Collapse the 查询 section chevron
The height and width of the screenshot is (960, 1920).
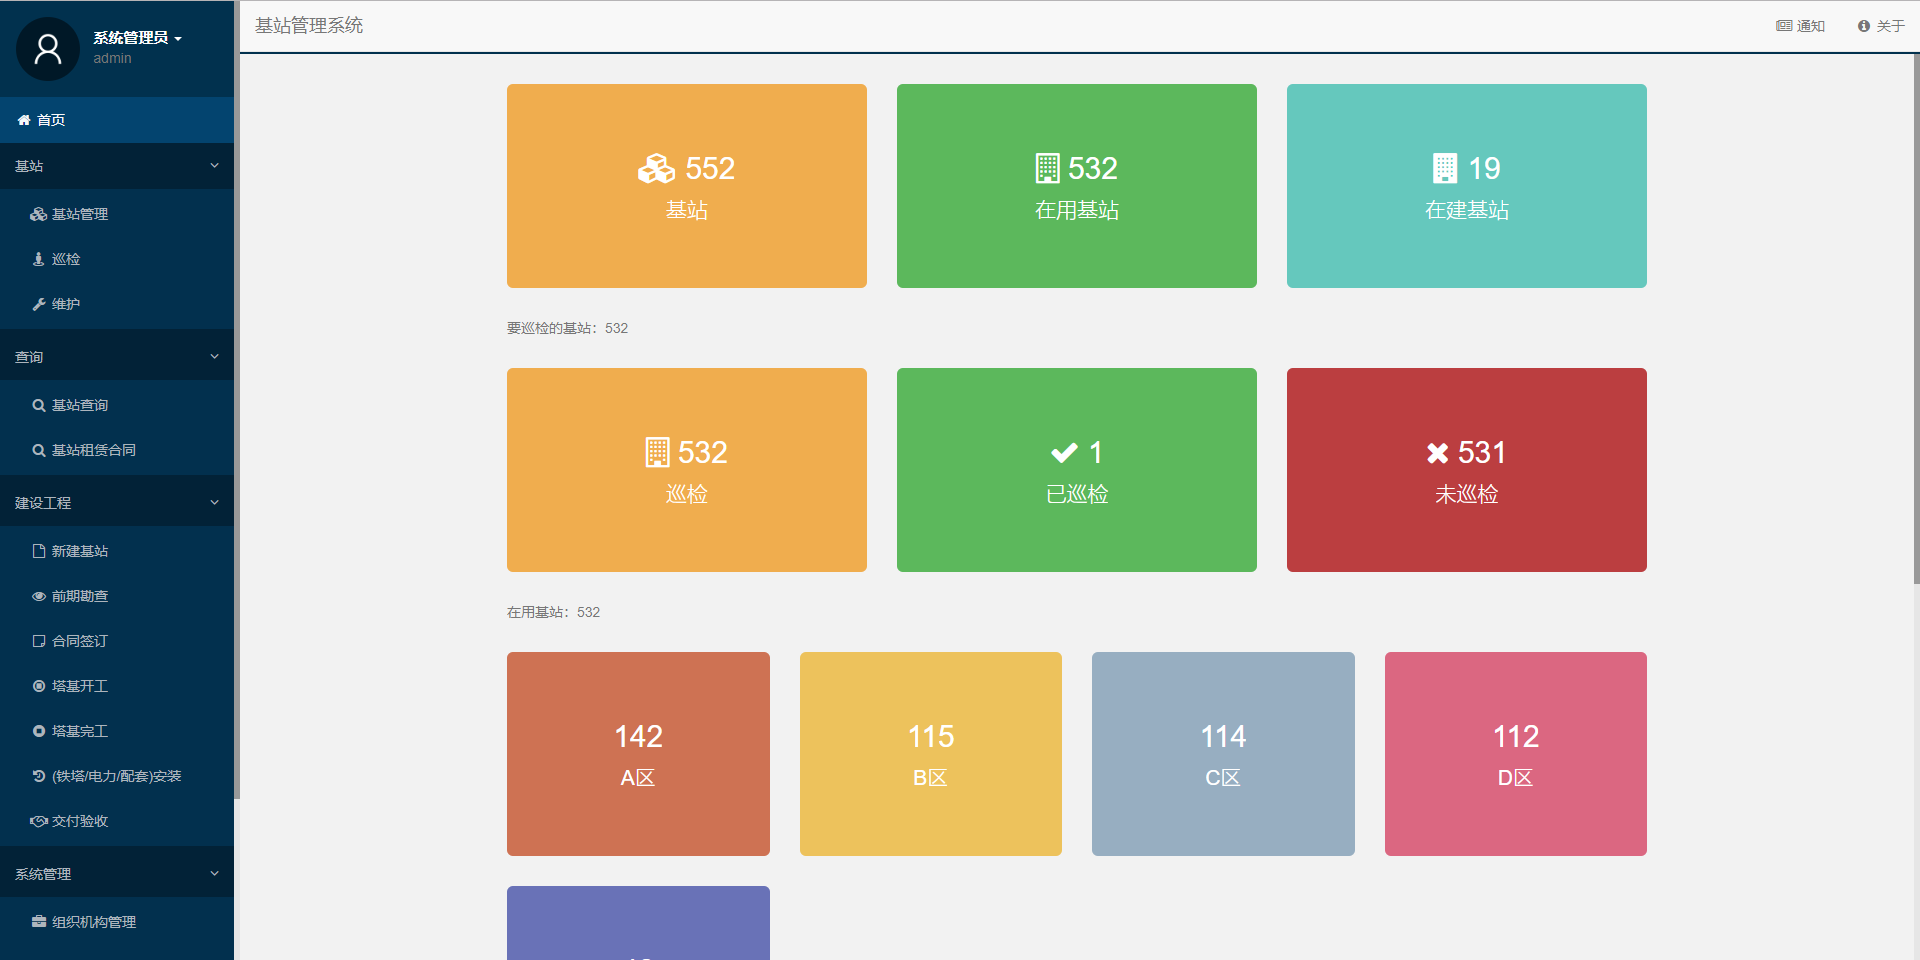[214, 357]
